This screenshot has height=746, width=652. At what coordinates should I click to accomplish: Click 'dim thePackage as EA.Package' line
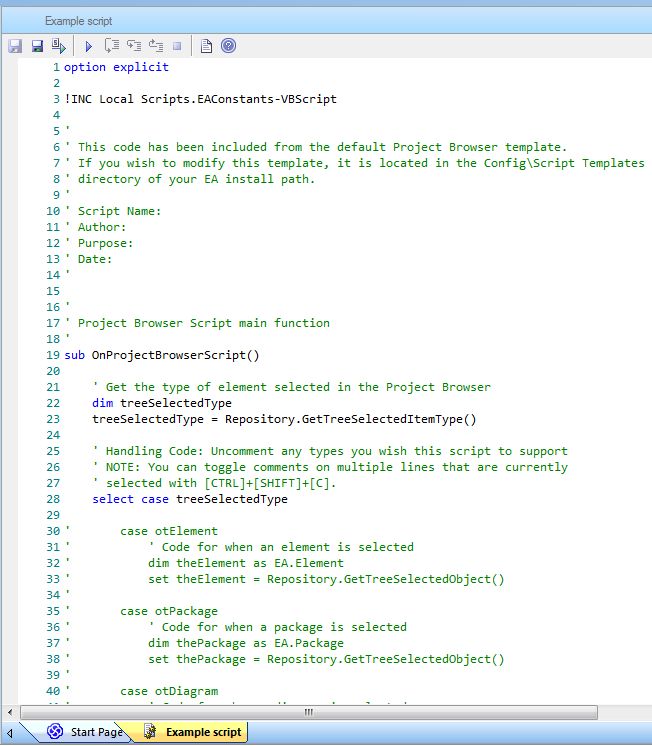click(x=246, y=643)
